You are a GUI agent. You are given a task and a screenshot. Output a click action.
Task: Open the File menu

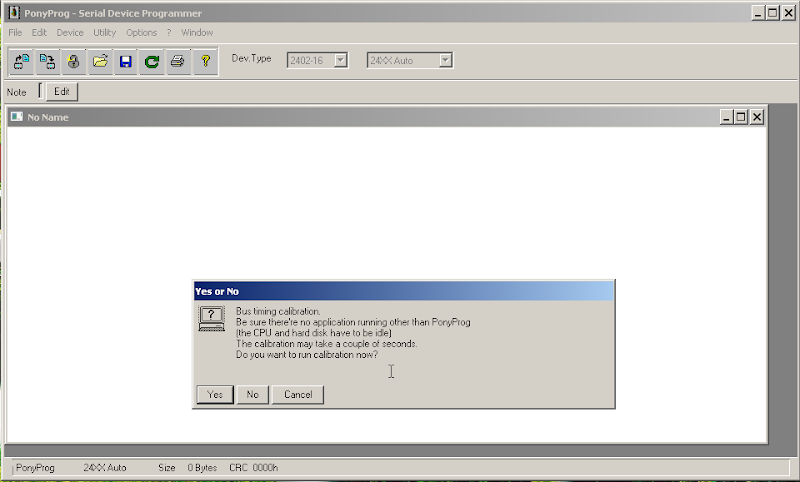tap(15, 33)
